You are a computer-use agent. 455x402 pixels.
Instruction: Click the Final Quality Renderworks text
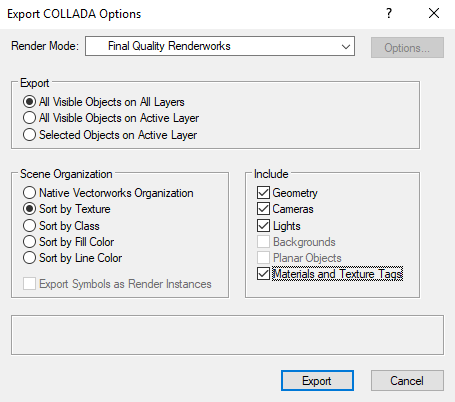[x=169, y=46]
